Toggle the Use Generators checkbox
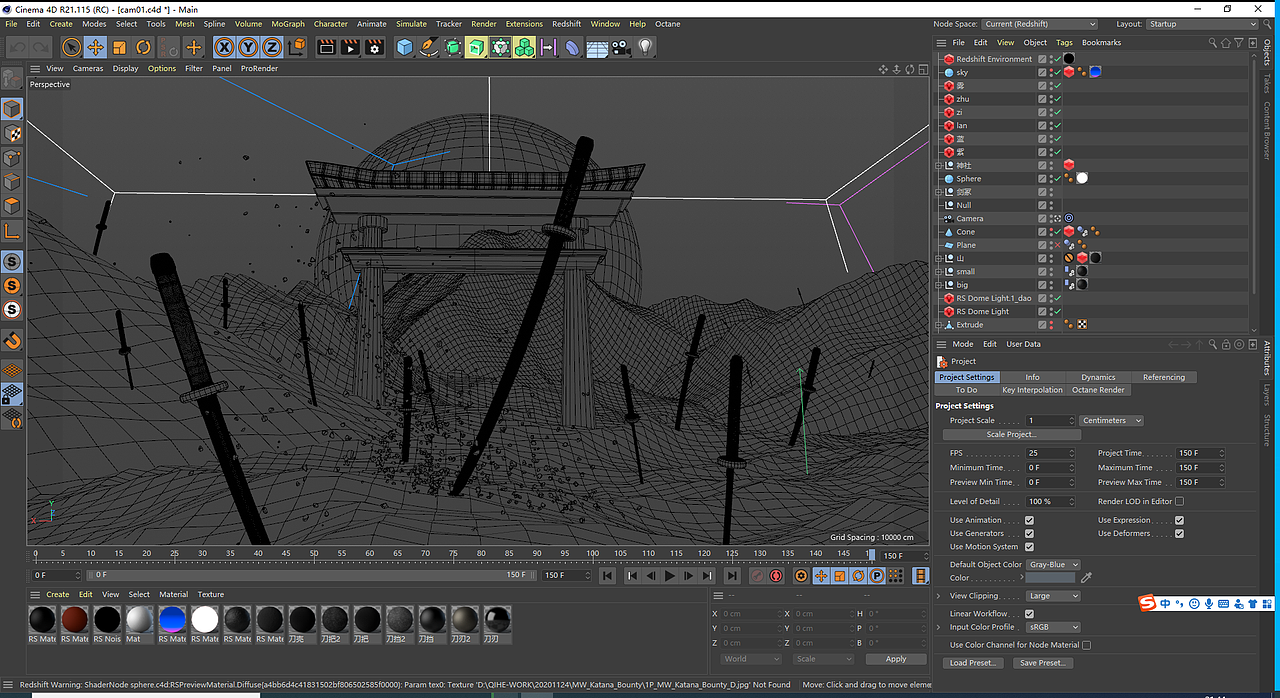Image resolution: width=1280 pixels, height=698 pixels. [x=1029, y=534]
